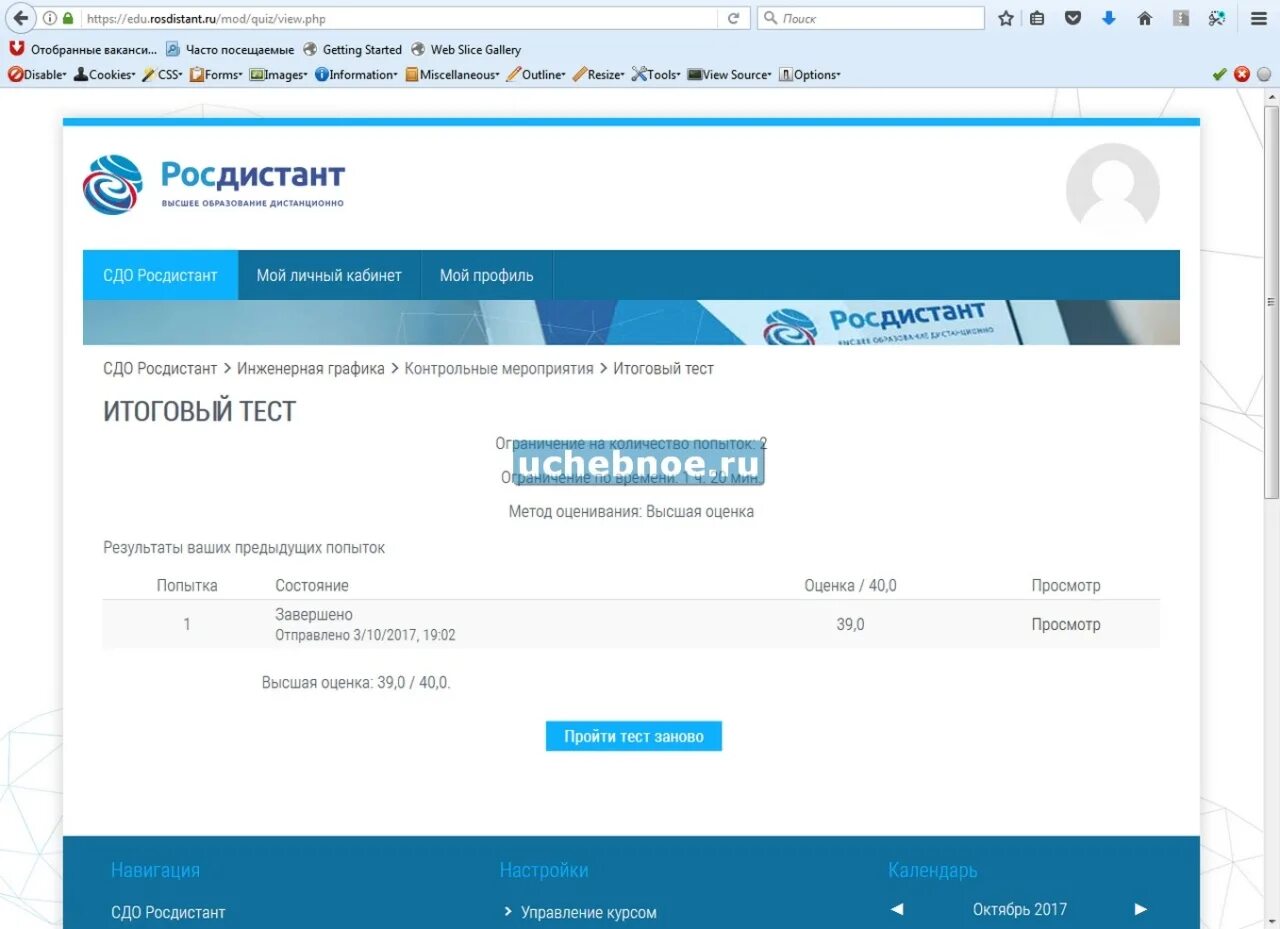The width and height of the screenshot is (1280, 929).
Task: Open the Getting Started bookmark
Action: (352, 49)
